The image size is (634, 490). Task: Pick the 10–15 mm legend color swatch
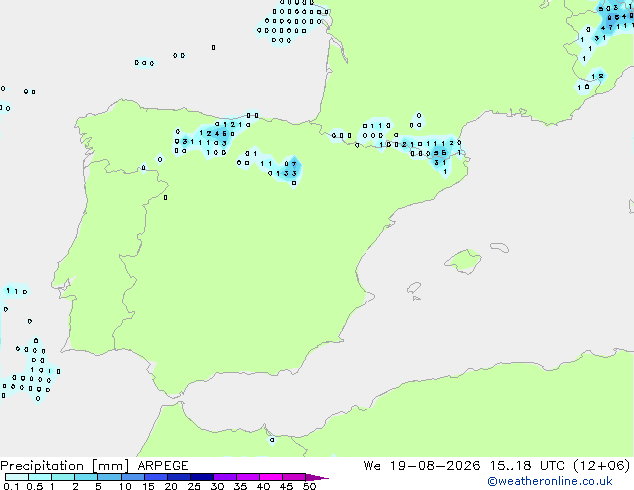pos(132,477)
